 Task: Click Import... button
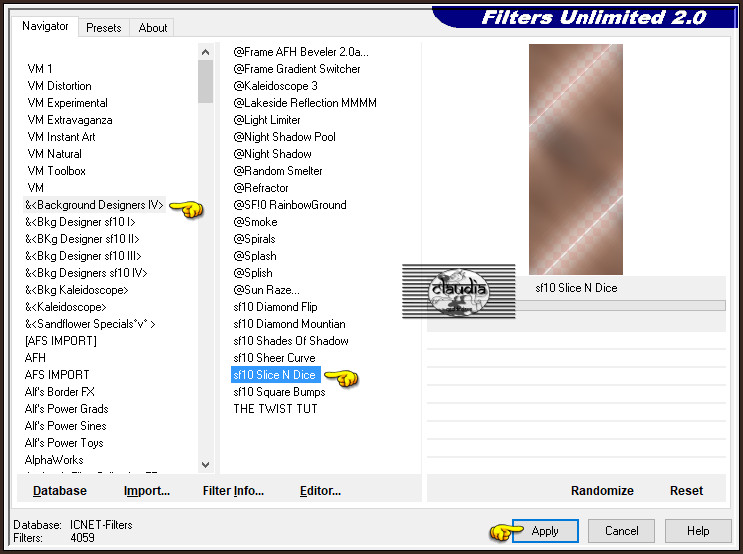pyautogui.click(x=146, y=490)
